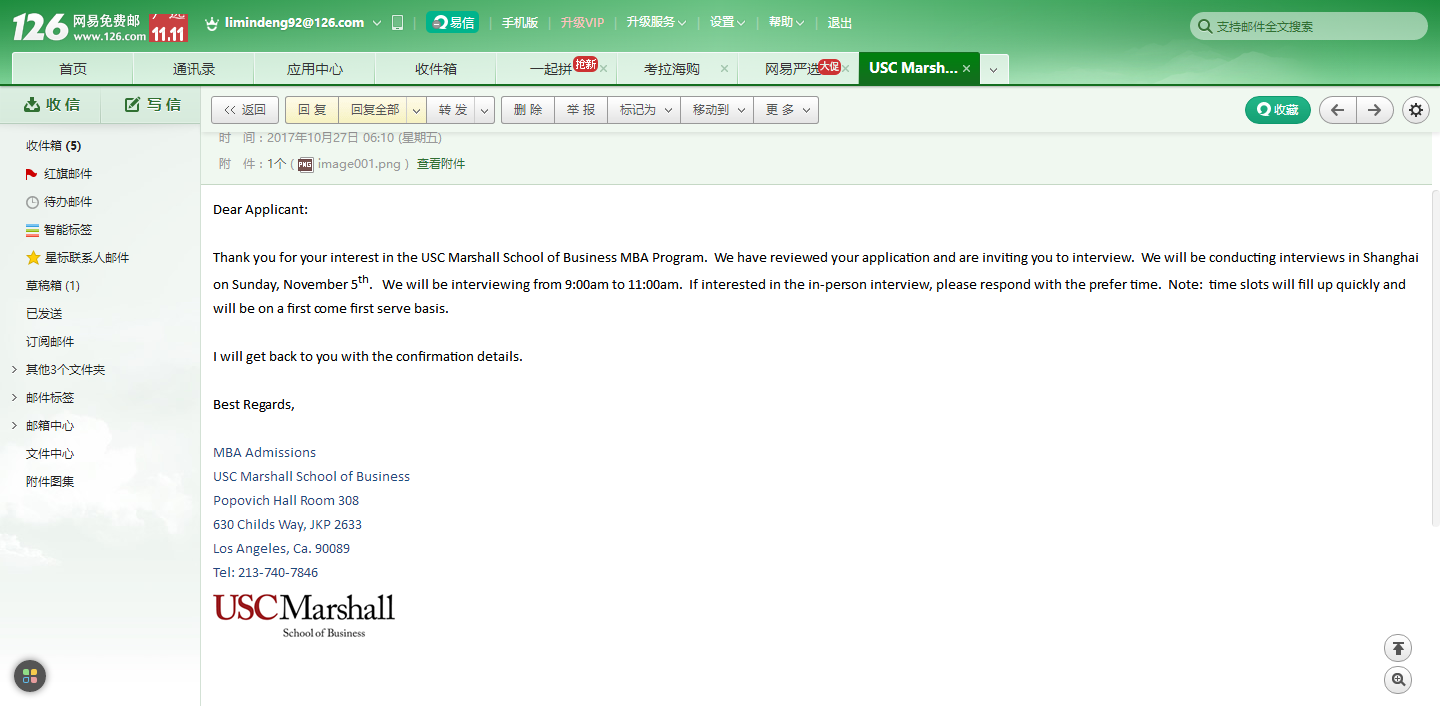
Task: Click 收信 to receive mail
Action: point(51,105)
